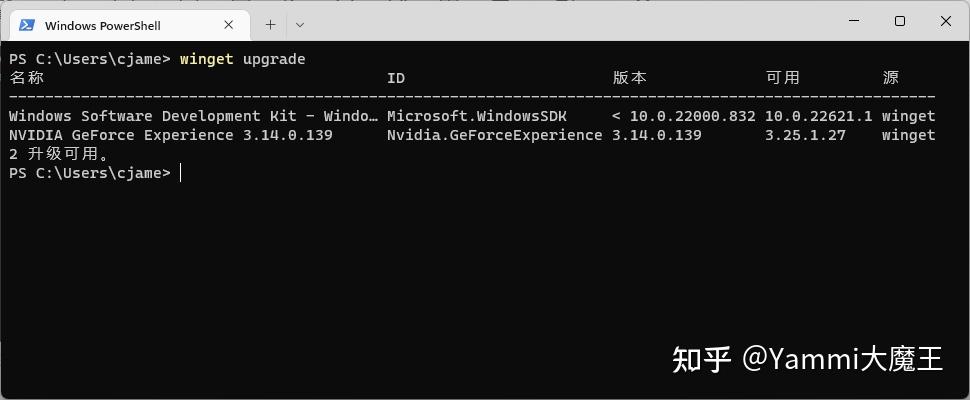
Task: Maximize the terminal window
Action: tap(900, 21)
